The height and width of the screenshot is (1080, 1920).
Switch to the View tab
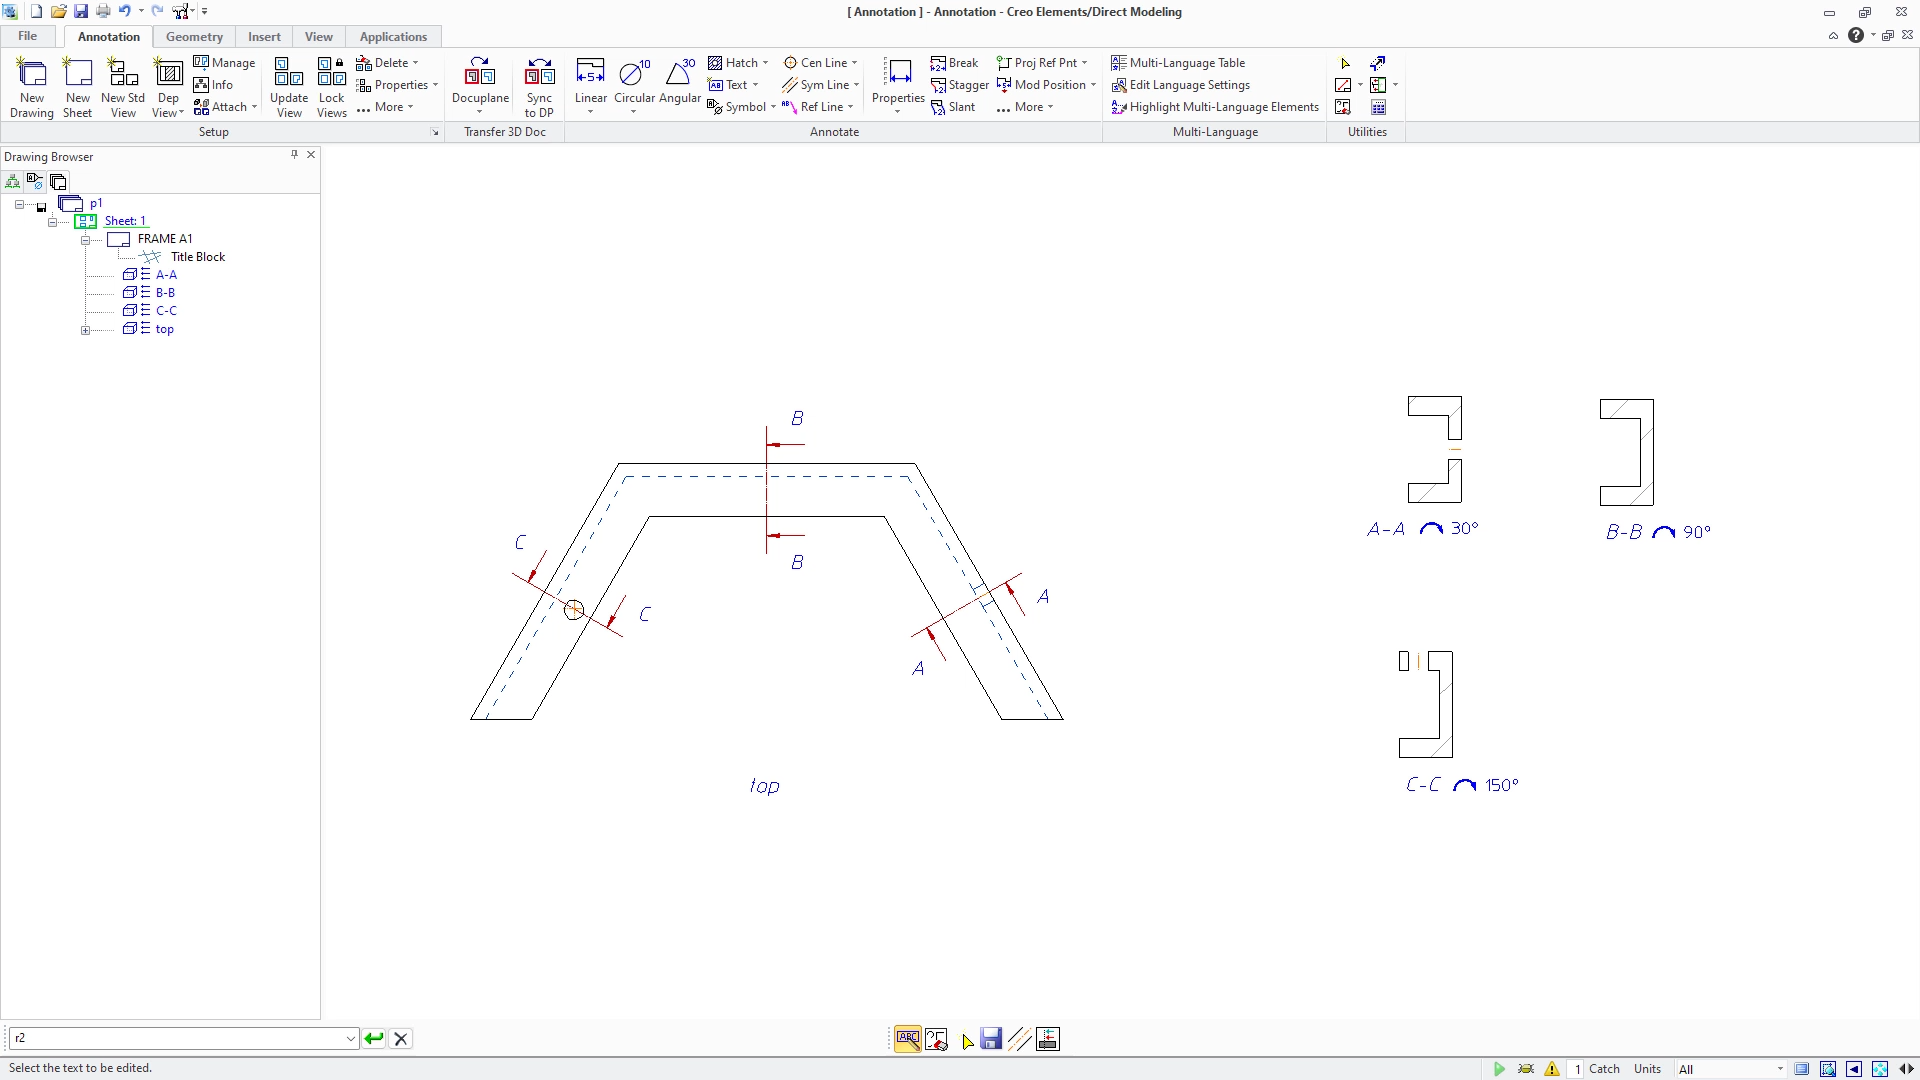pyautogui.click(x=318, y=37)
